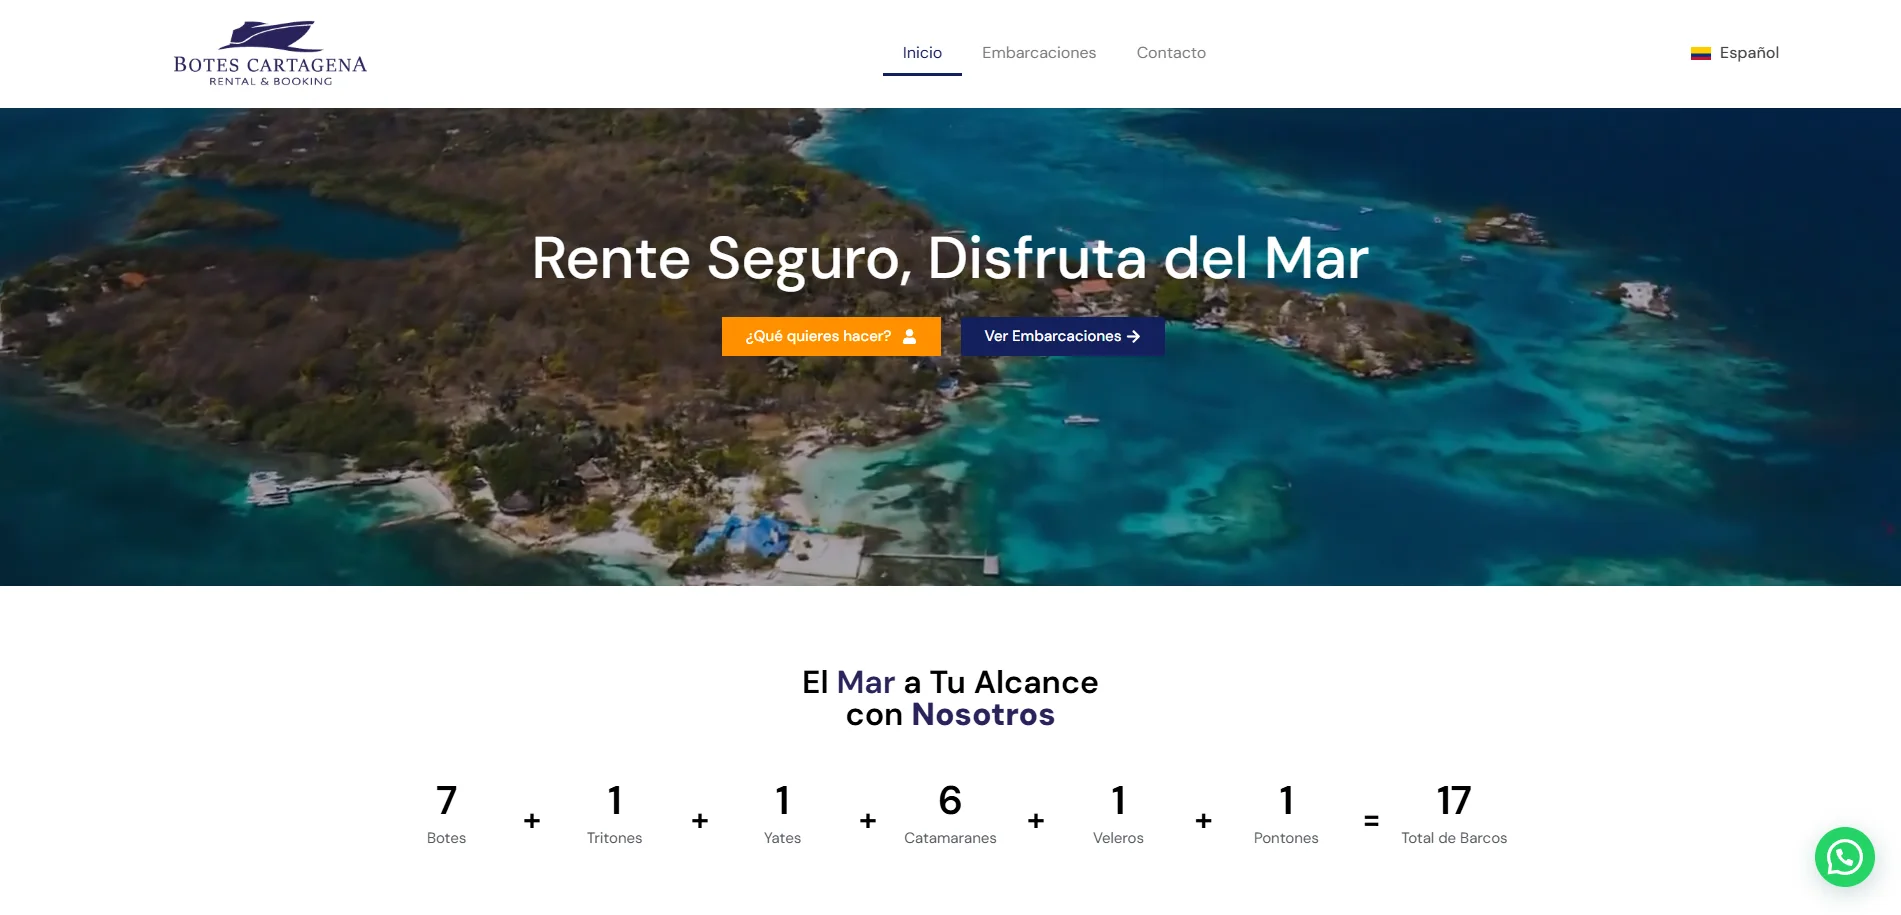Click the Veleros counter label
Image resolution: width=1901 pixels, height=915 pixels.
tap(1118, 838)
